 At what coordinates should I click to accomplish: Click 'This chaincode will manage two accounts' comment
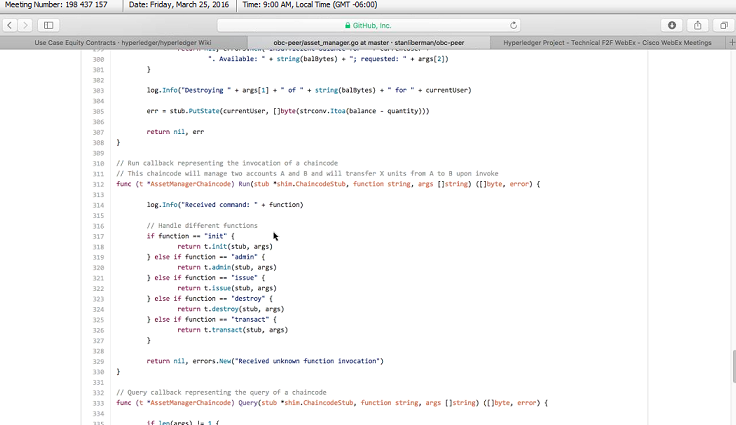coord(307,174)
